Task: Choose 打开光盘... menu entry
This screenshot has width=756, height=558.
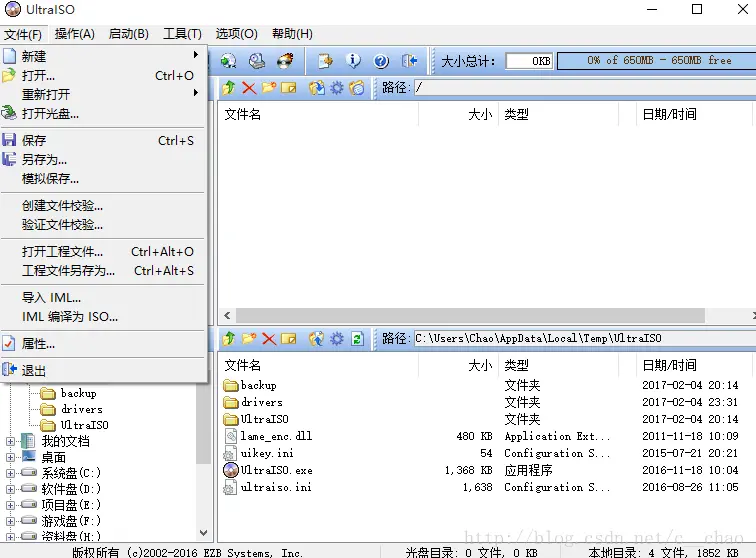Action: coord(104,114)
